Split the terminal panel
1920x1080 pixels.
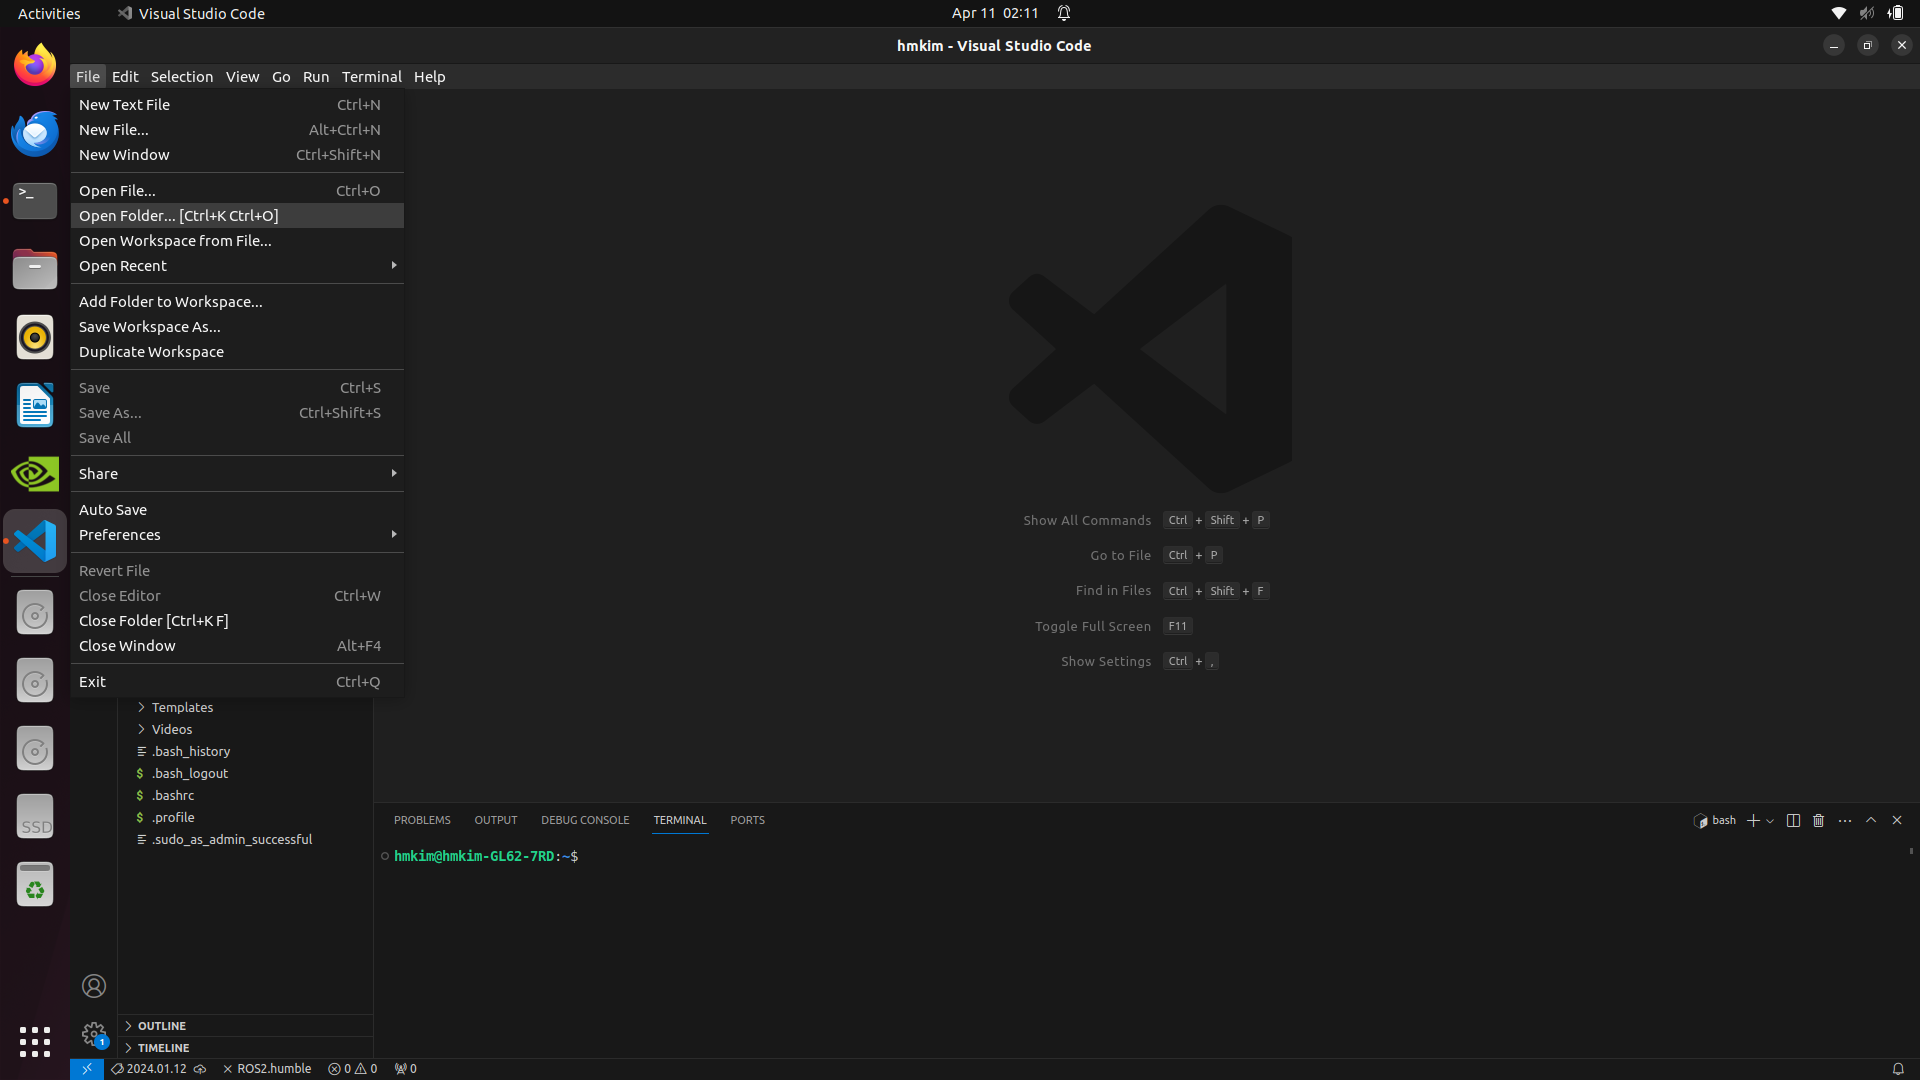pos(1793,820)
